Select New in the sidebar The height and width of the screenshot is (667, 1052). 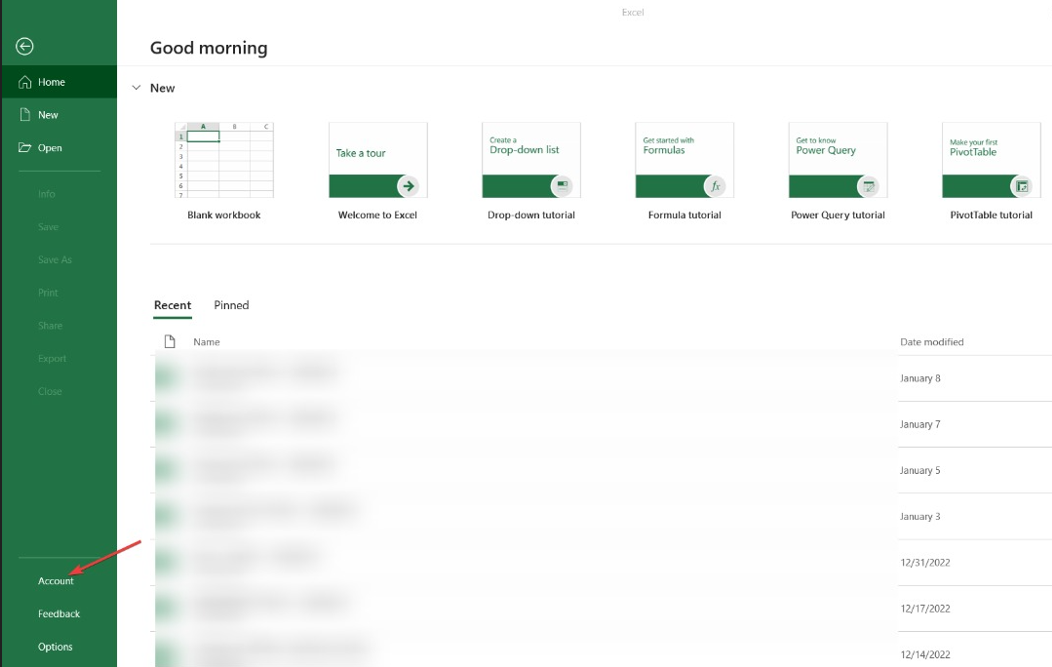point(59,115)
